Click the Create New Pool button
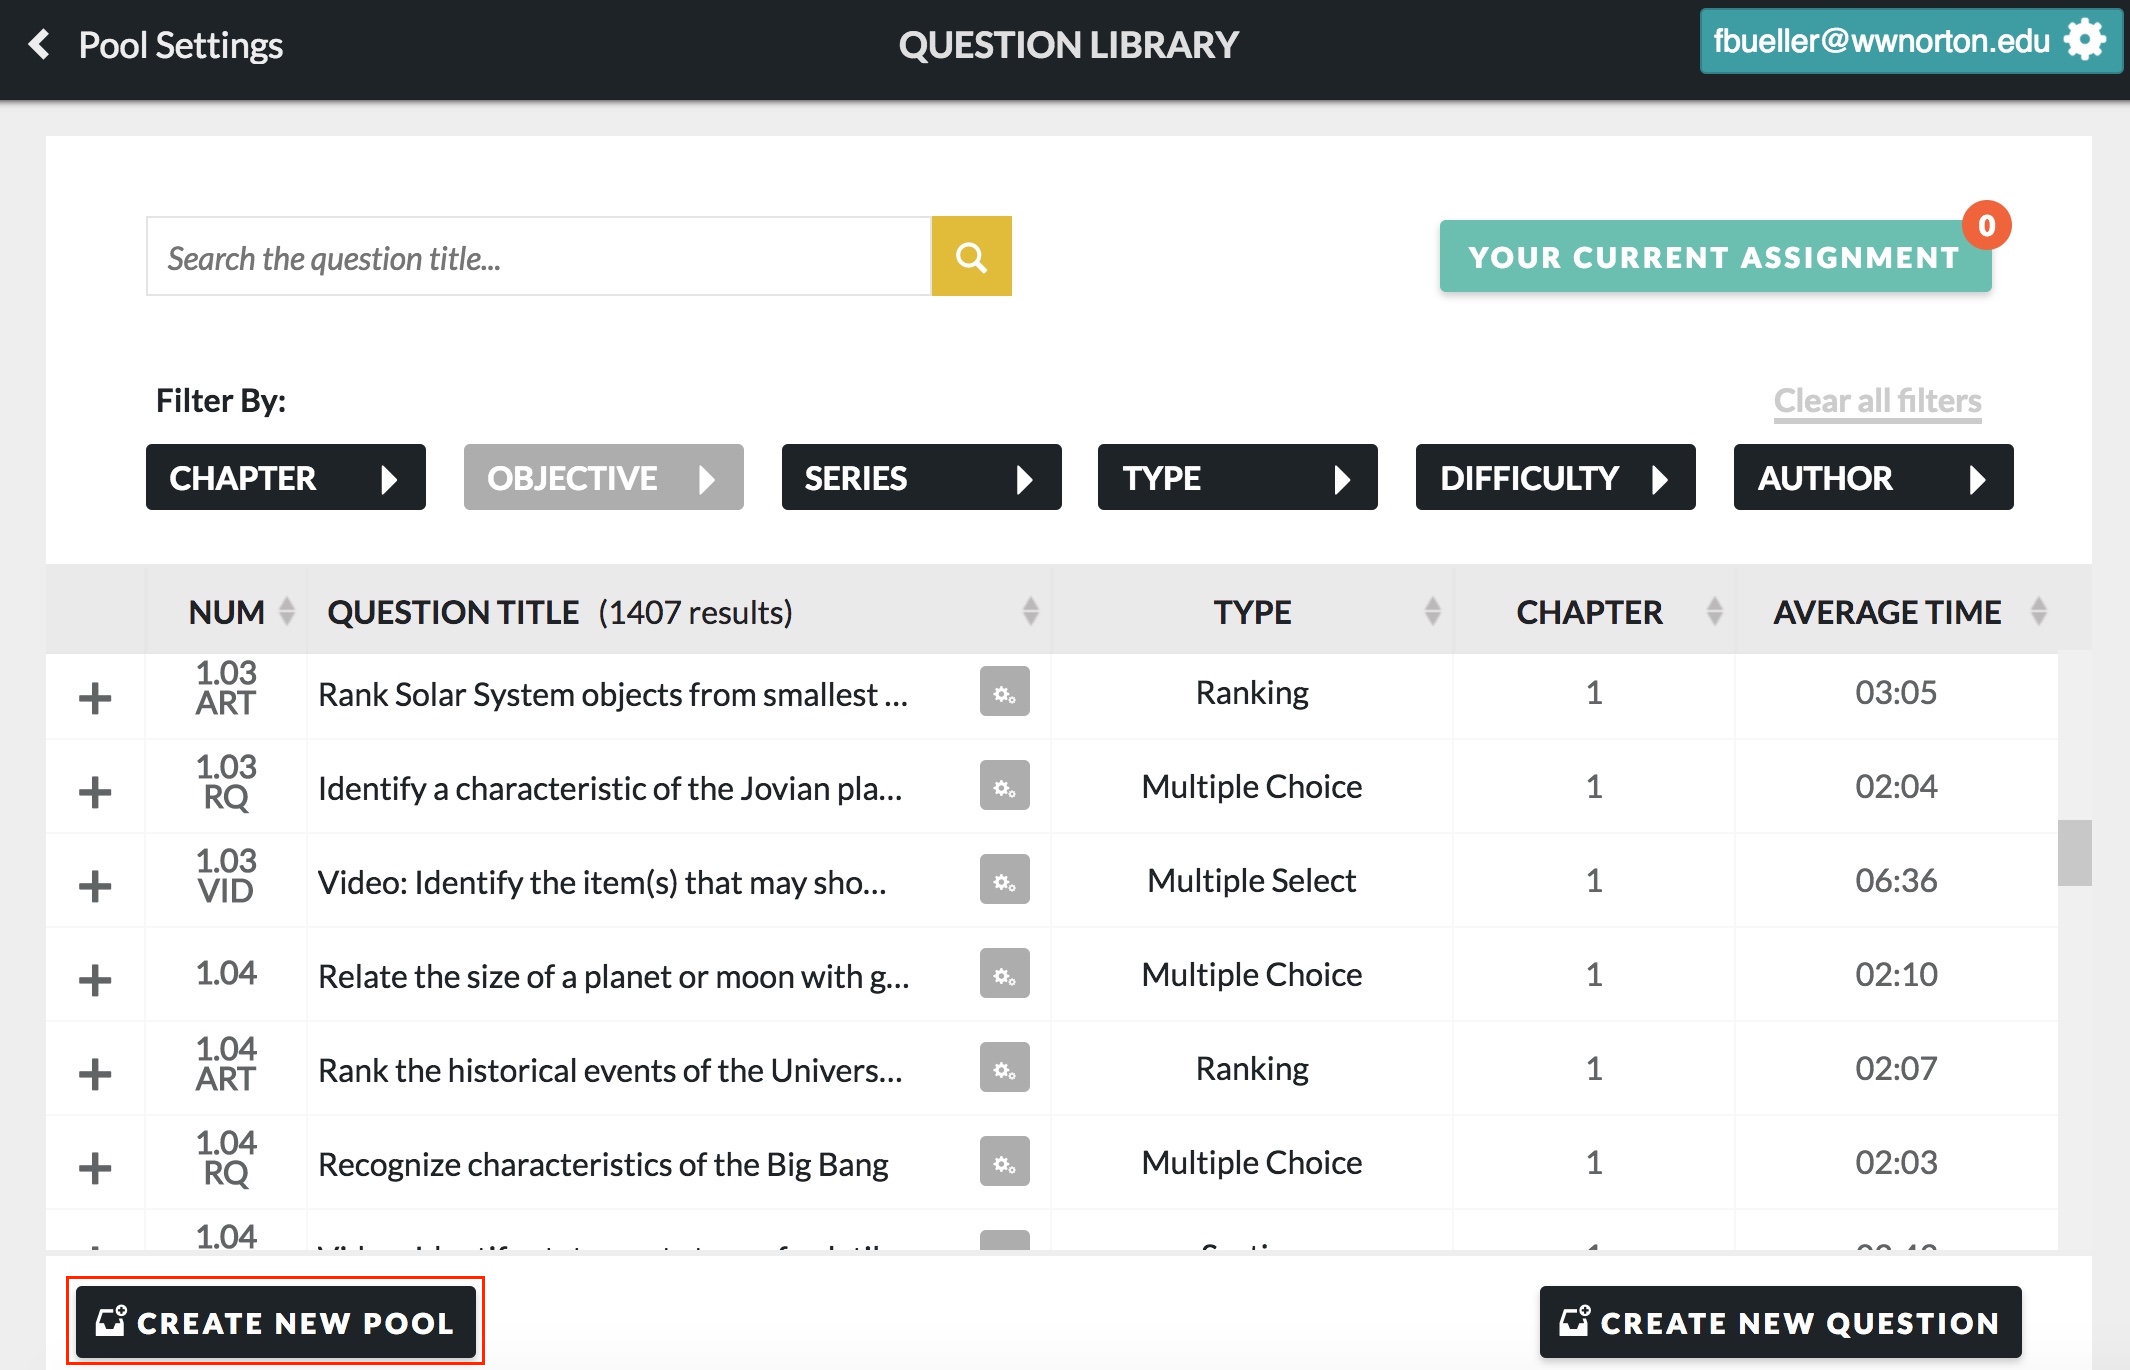Screen dimensions: 2130x1370 point(276,1322)
